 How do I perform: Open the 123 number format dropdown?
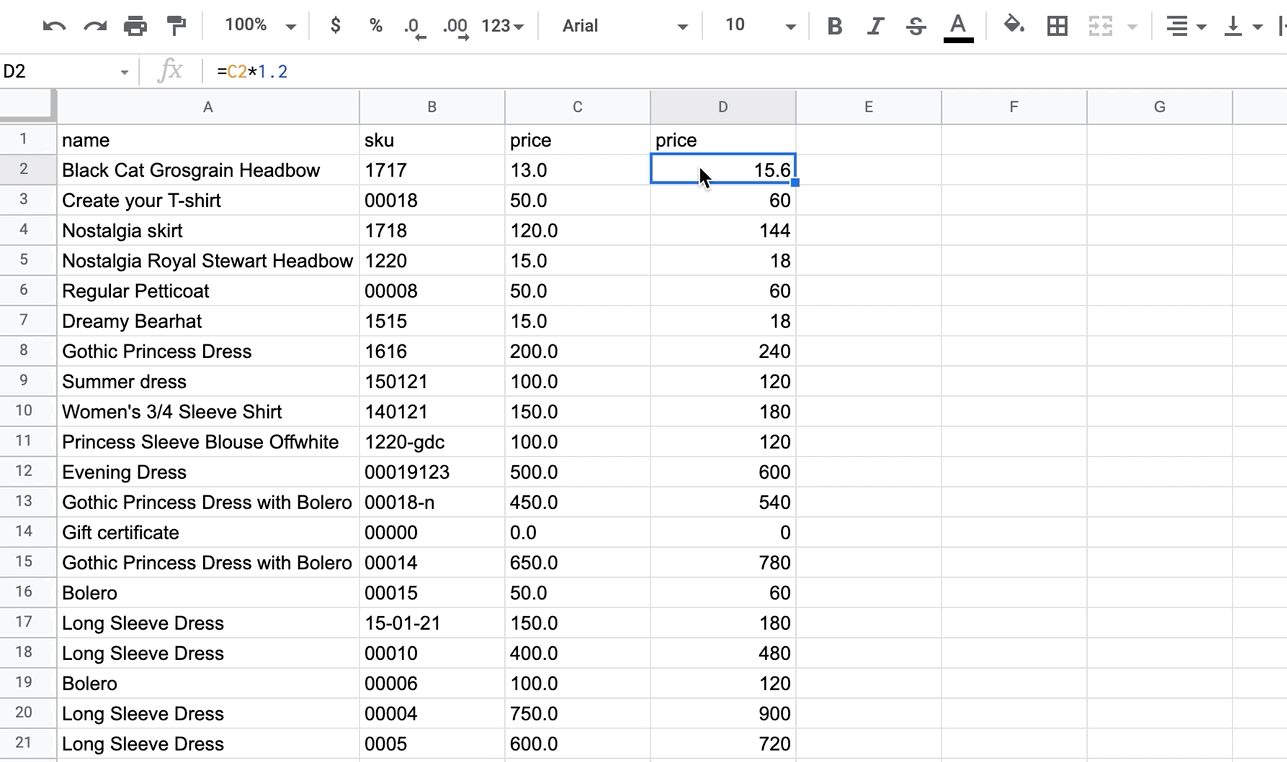click(x=502, y=26)
